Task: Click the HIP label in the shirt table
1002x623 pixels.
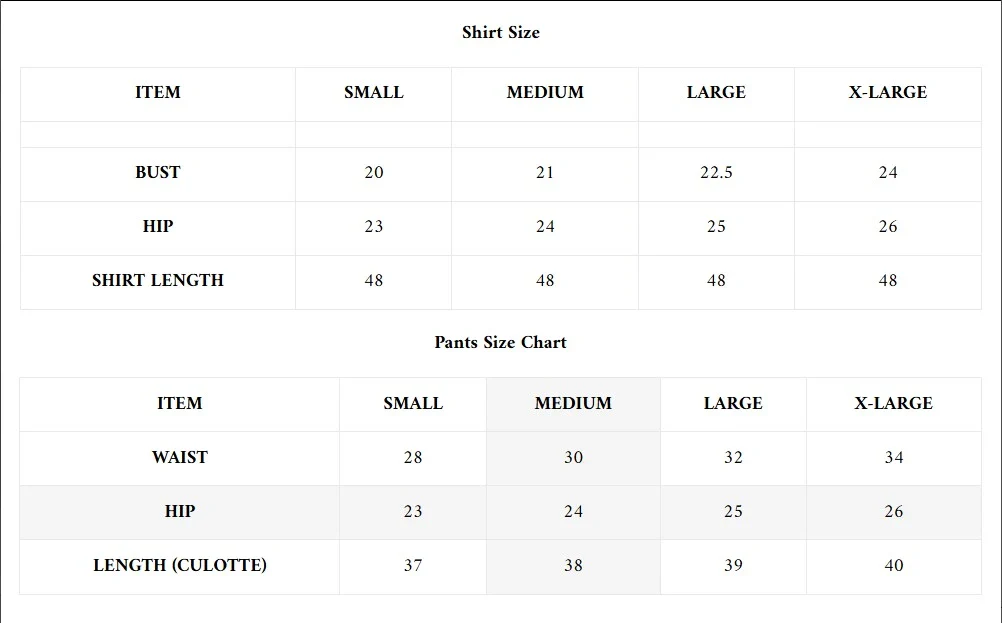Action: pos(158,226)
